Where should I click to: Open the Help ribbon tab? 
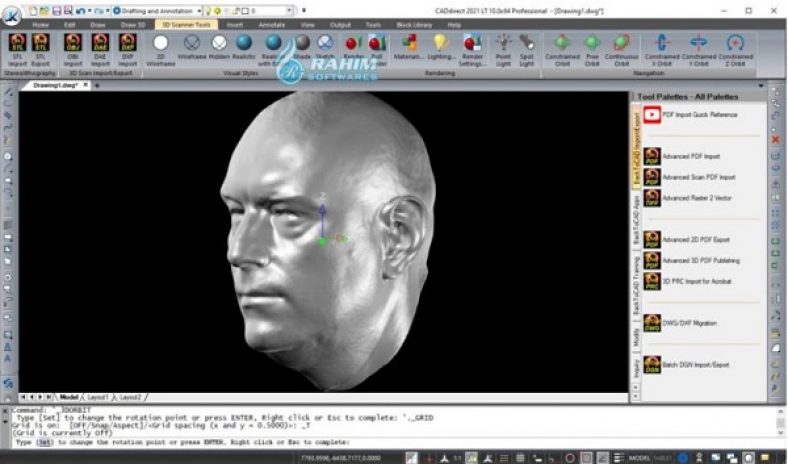click(x=454, y=25)
